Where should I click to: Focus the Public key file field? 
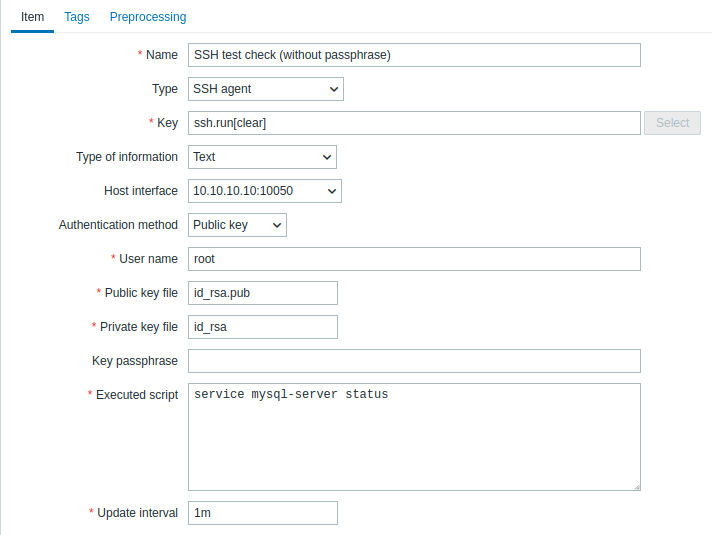263,293
